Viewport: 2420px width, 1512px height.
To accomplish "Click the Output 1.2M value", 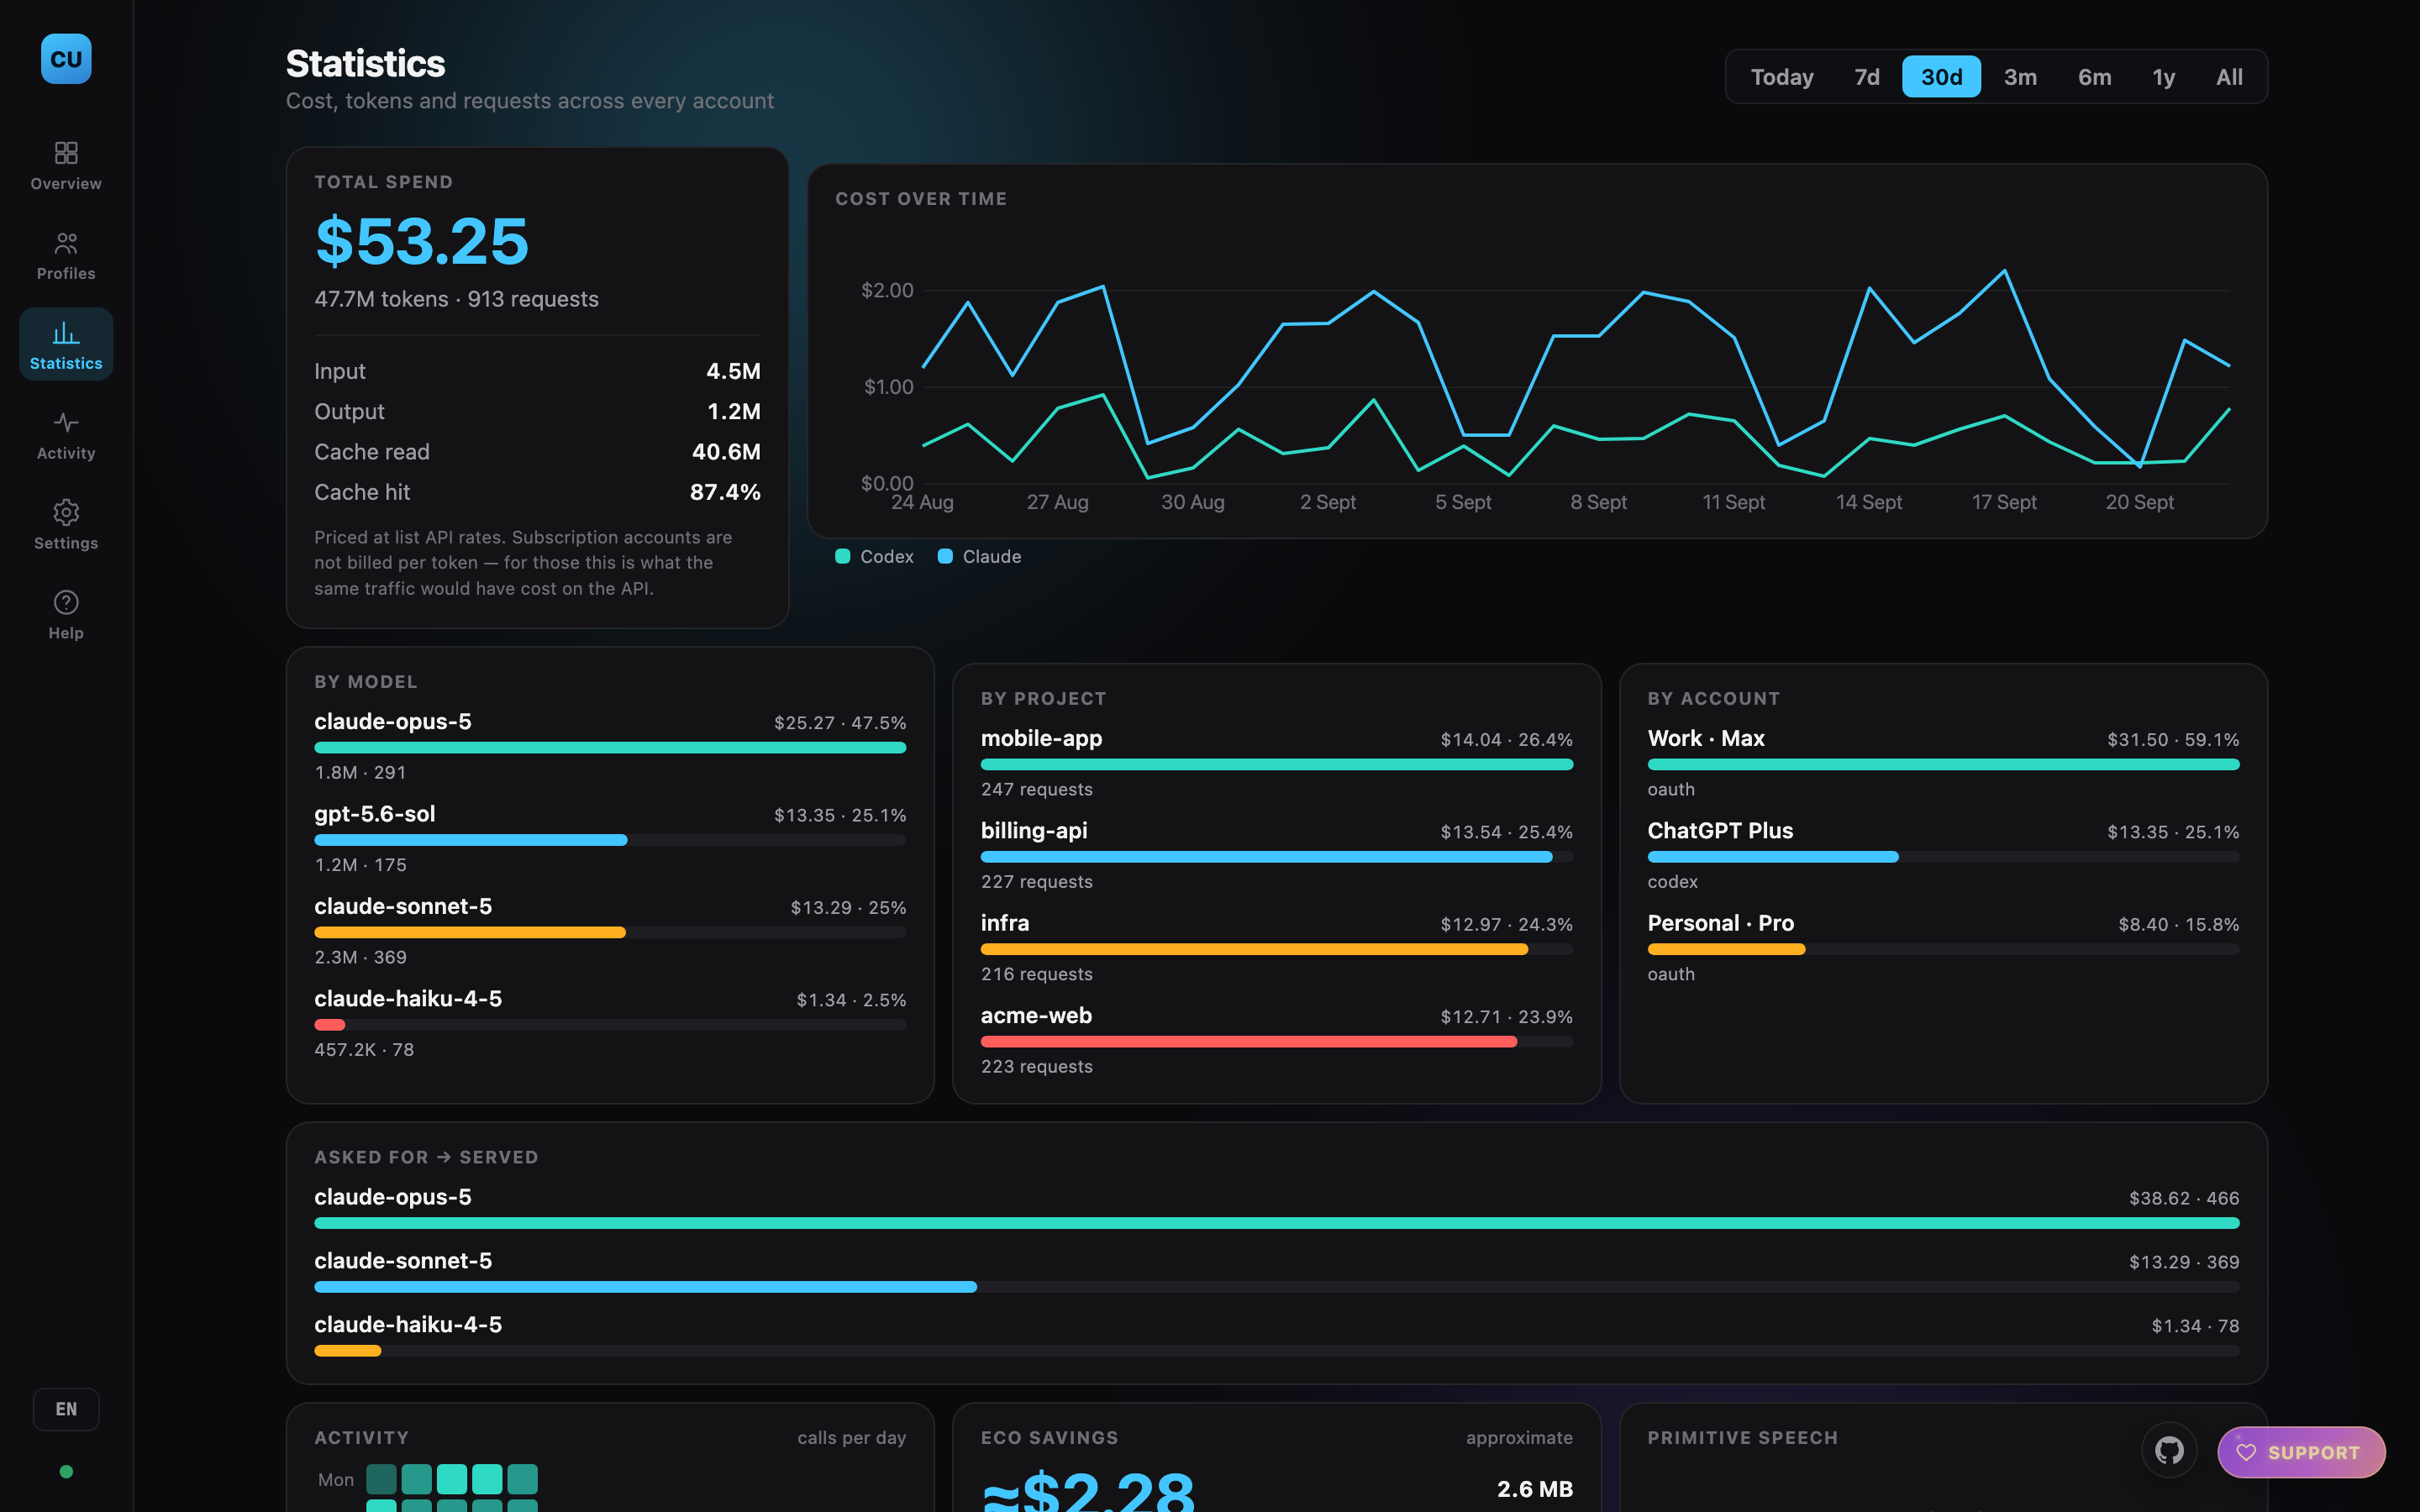I will click(734, 411).
